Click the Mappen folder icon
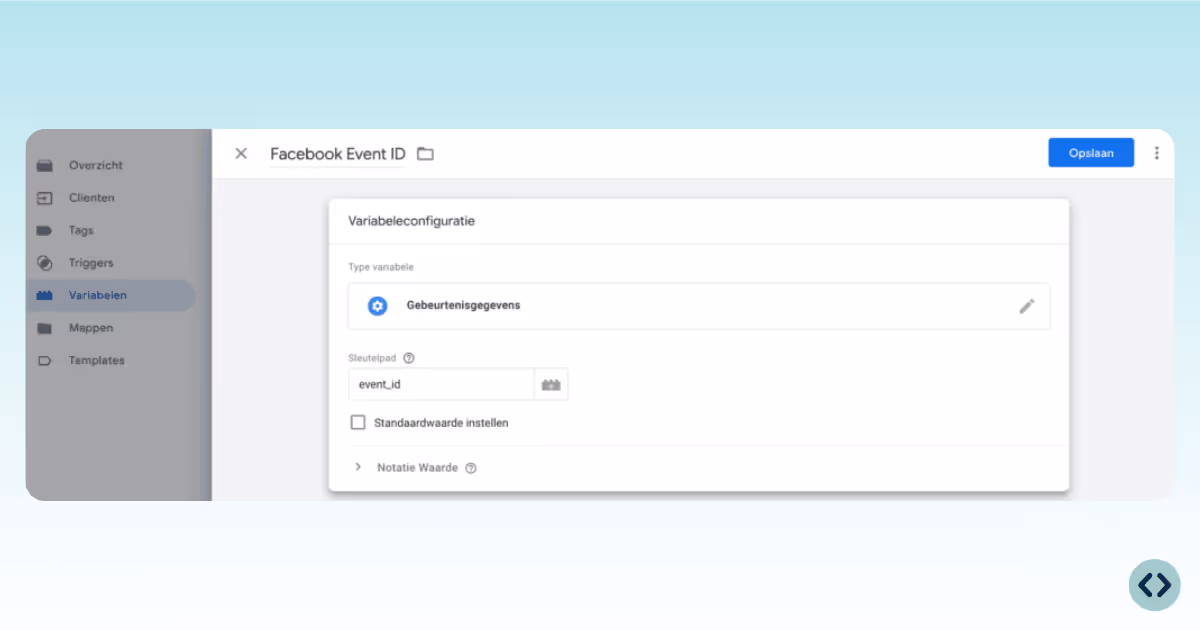 point(44,328)
